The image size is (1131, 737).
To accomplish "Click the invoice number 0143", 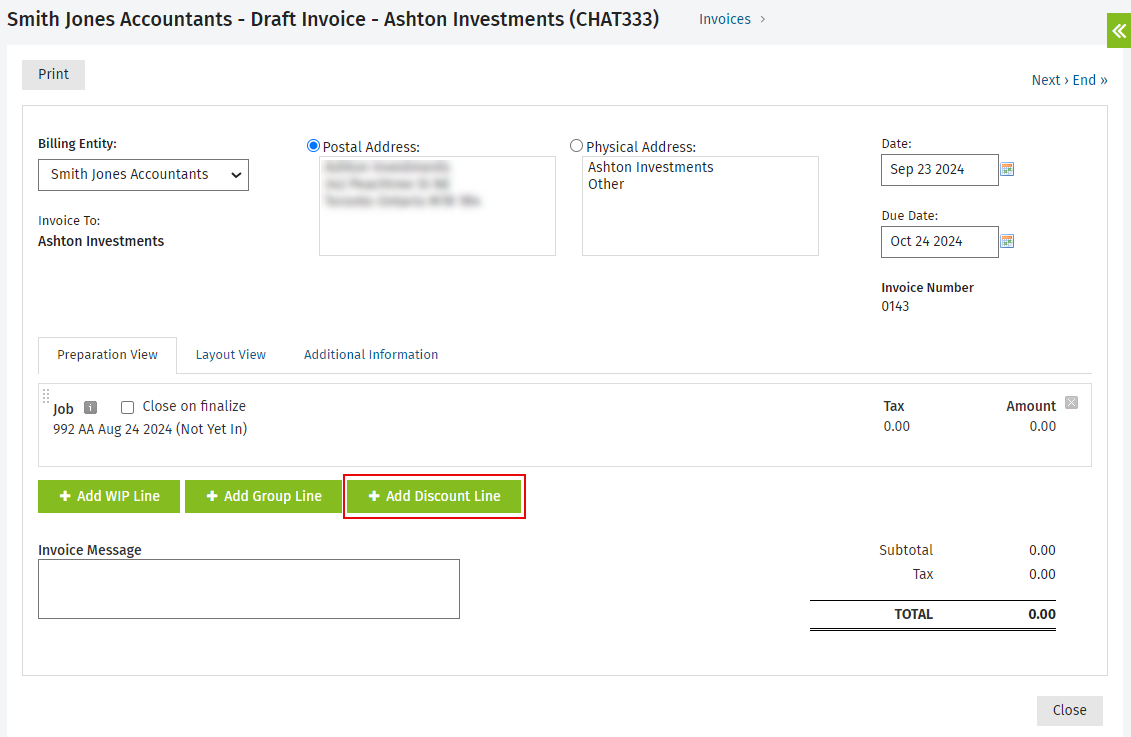I will (895, 306).
